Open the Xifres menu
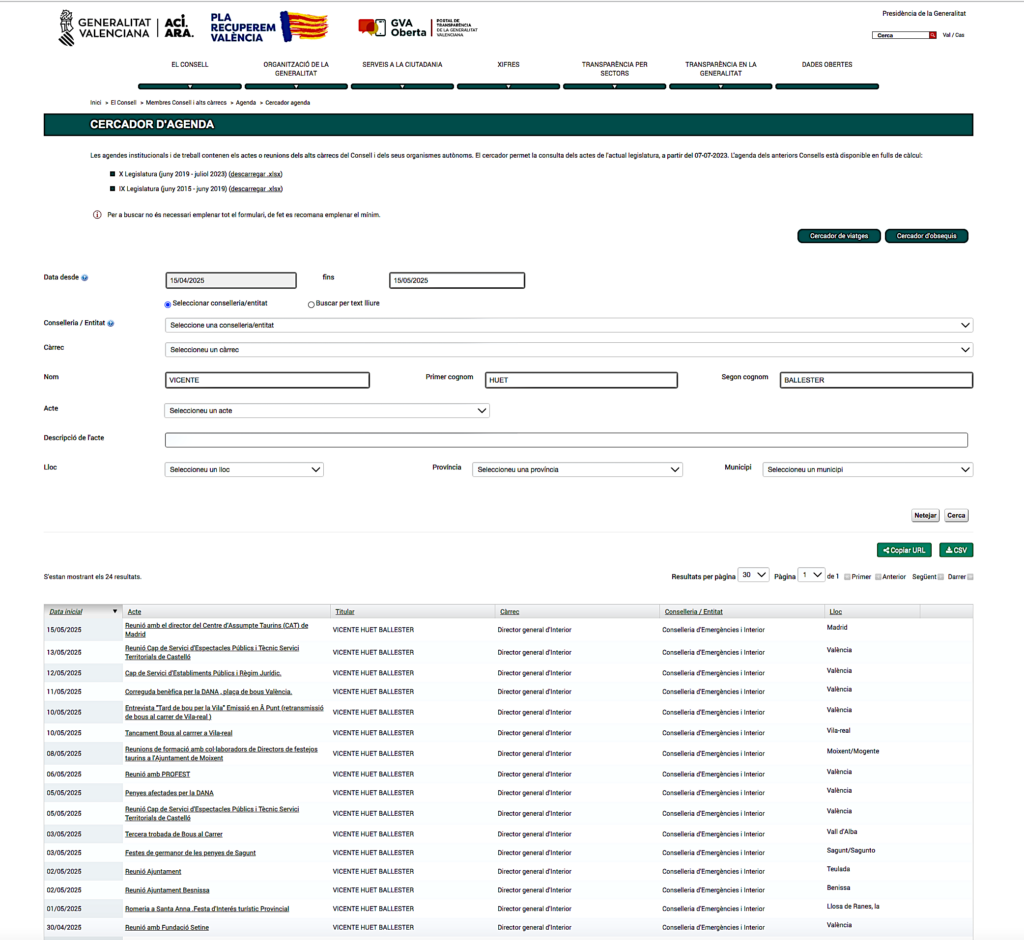Screen dimensions: 1024x940 [508, 64]
